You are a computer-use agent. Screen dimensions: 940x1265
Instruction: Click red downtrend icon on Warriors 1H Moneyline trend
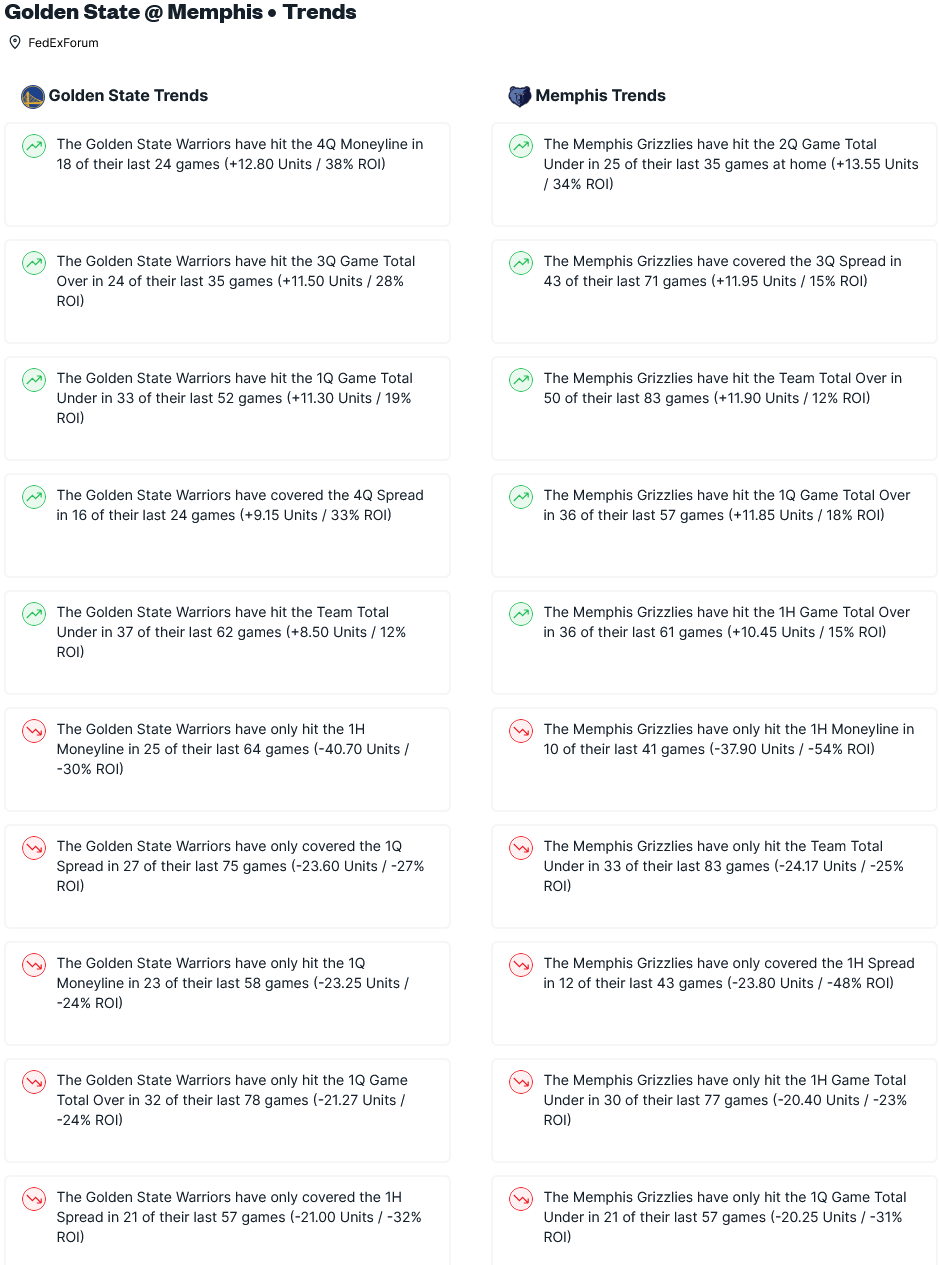[x=34, y=731]
